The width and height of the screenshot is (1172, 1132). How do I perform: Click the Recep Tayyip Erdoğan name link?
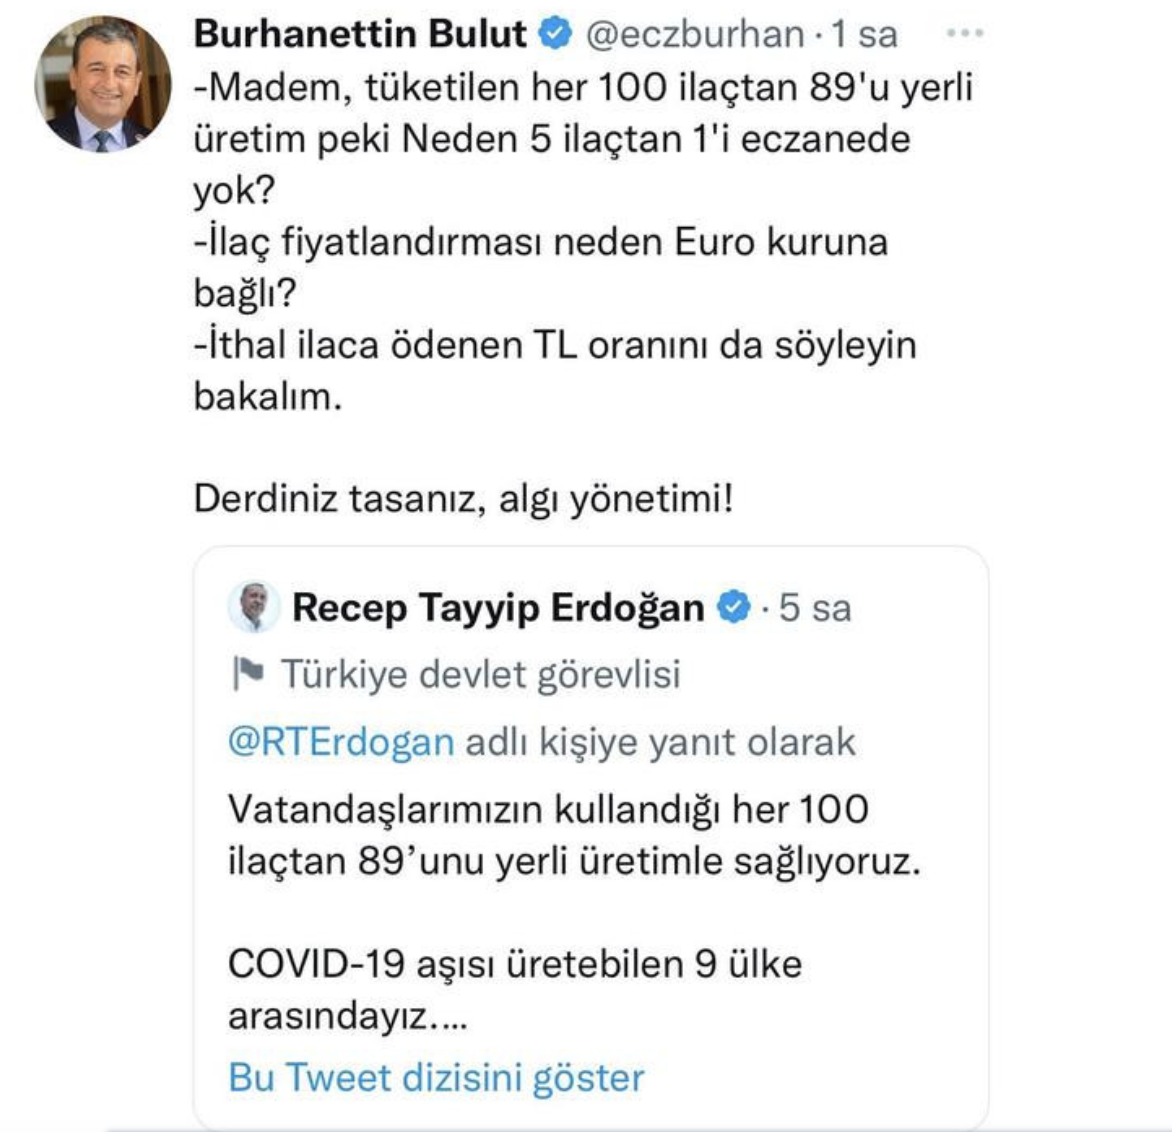tap(500, 605)
